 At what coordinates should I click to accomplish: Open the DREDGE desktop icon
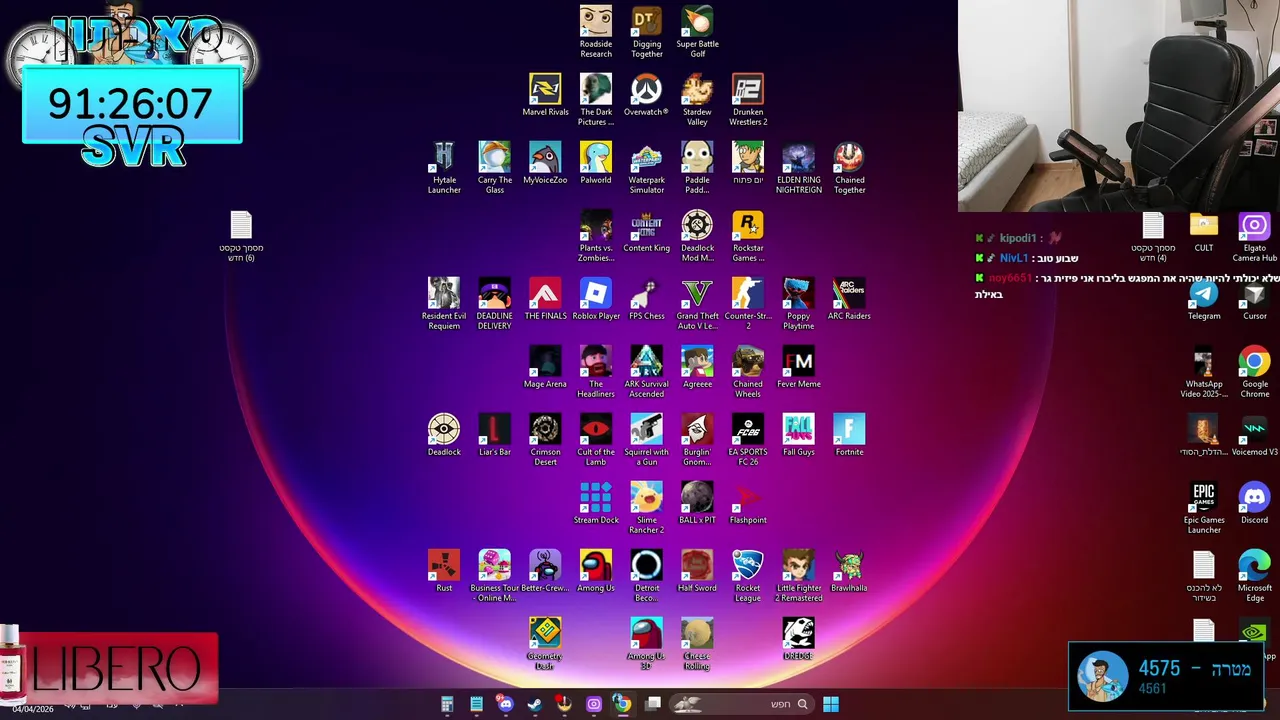(798, 639)
